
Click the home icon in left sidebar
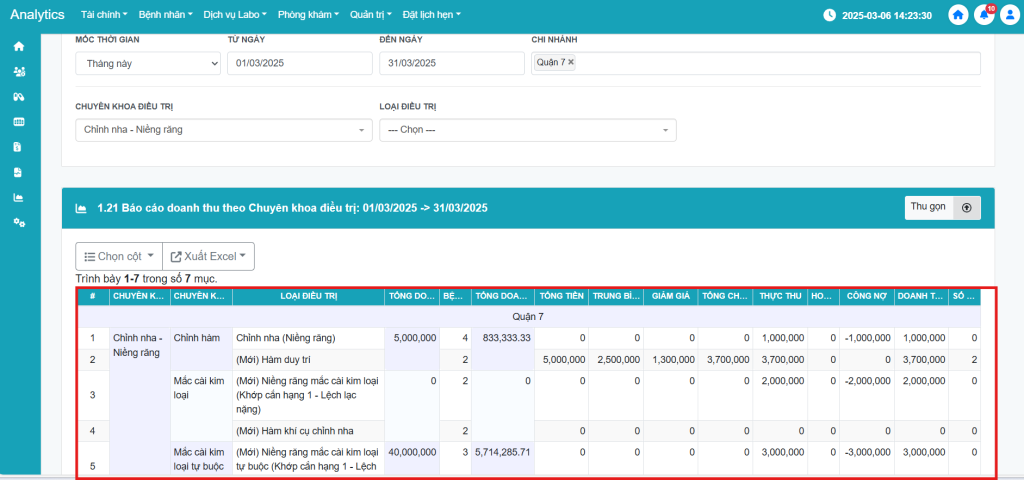(18, 47)
